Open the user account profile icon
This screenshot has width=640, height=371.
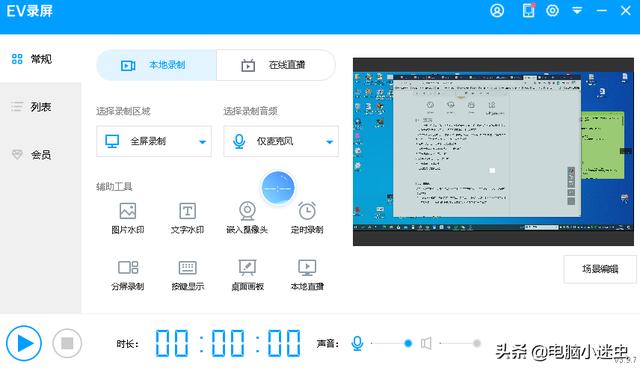click(x=497, y=11)
